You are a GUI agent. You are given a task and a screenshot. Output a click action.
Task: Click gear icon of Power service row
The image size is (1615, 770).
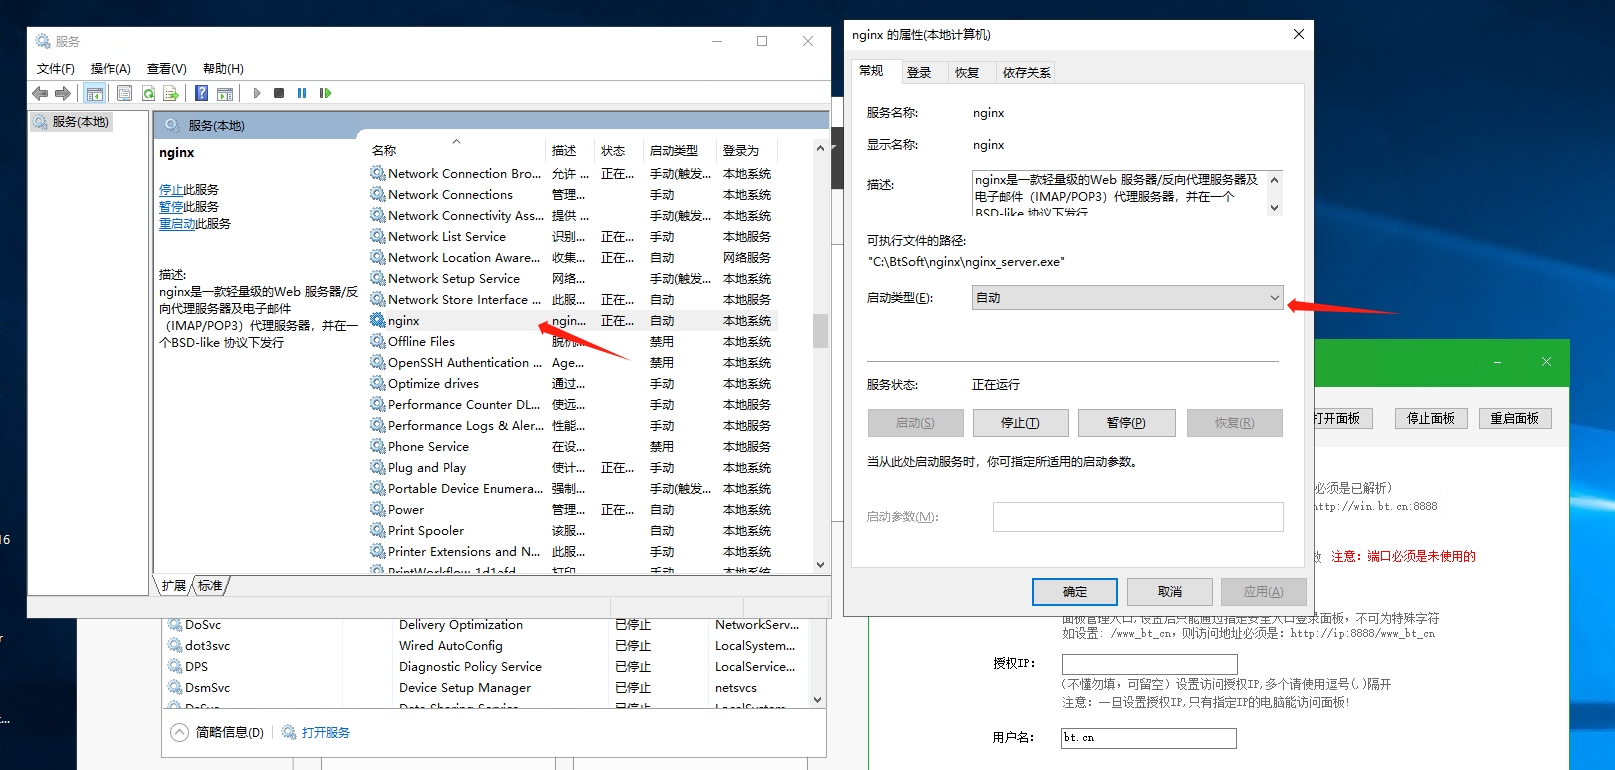click(377, 509)
